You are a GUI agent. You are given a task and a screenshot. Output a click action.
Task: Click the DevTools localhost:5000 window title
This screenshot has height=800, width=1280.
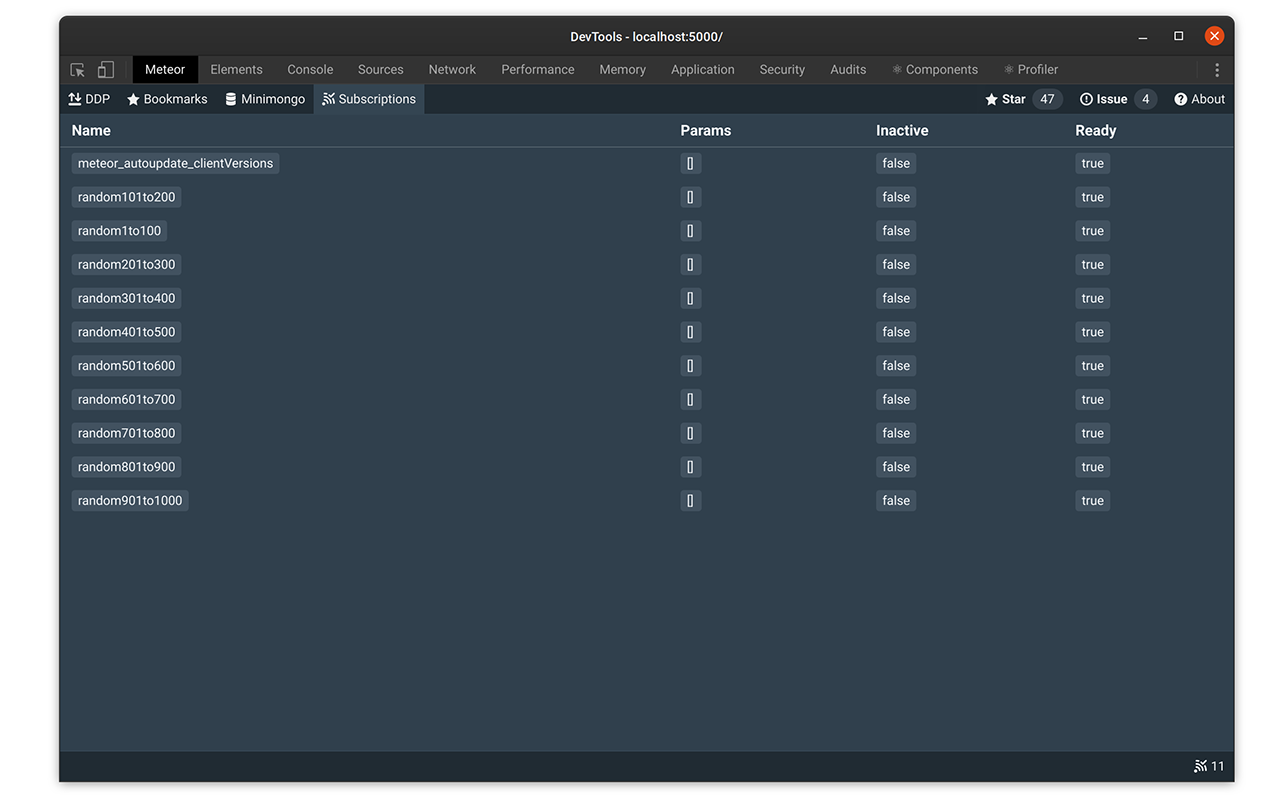click(646, 37)
